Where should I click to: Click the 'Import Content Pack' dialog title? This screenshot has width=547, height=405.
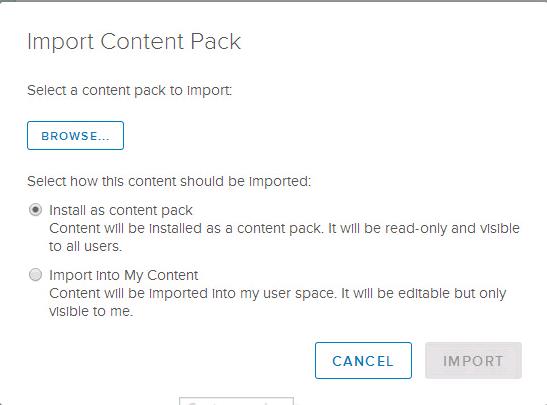134,42
